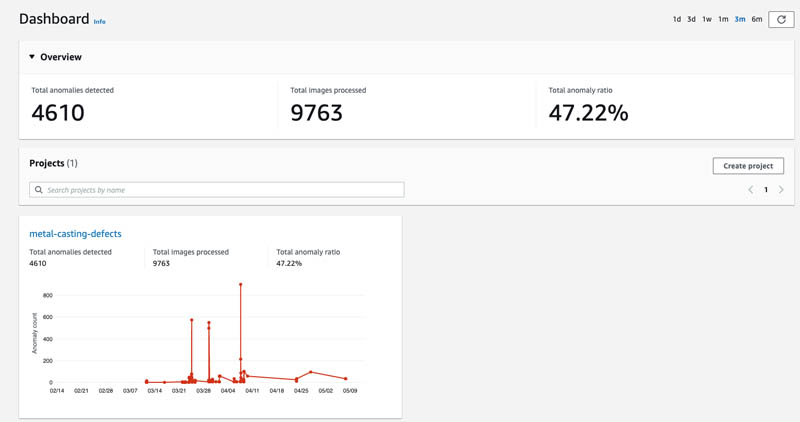Go to previous projects page arrow
Viewport: 800px width, 422px height.
(751, 190)
